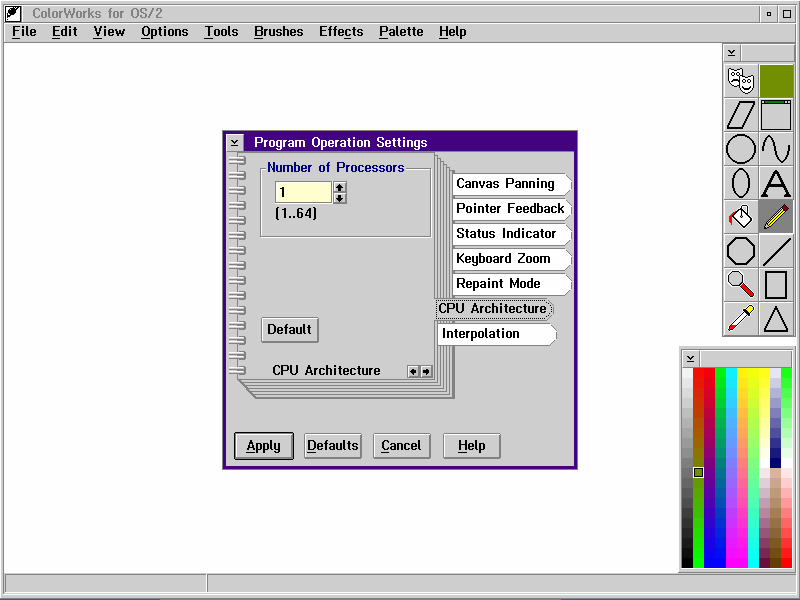Select the paint bucket fill tool
The width and height of the screenshot is (800, 600).
tap(741, 217)
